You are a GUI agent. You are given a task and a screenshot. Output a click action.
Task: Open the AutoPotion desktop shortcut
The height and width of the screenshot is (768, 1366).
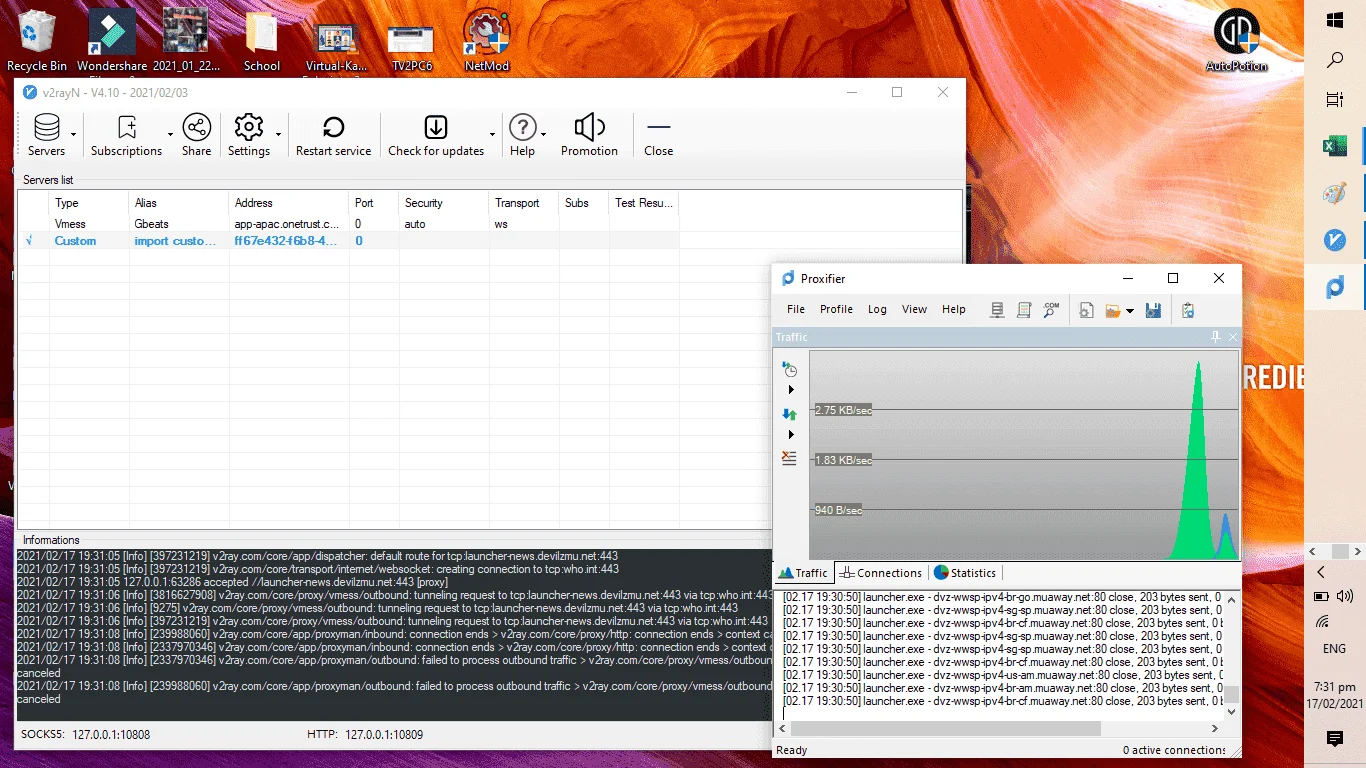click(1236, 41)
